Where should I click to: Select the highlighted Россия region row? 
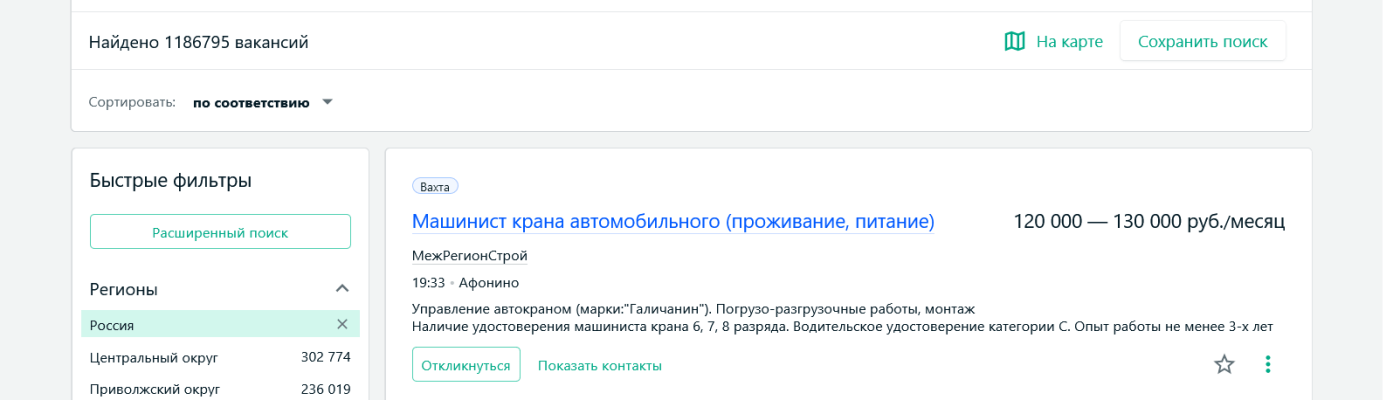(x=200, y=325)
